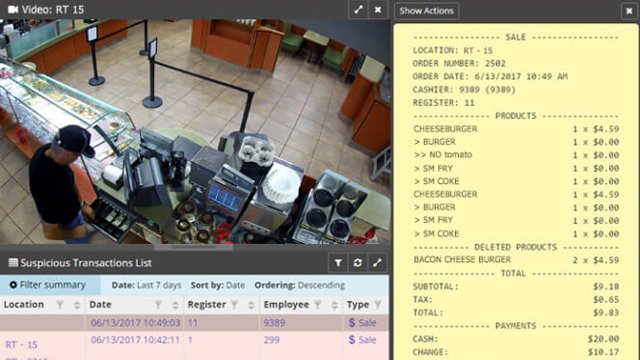This screenshot has height=360, width=640.
Task: Click the CASH: $20.00 payment line
Action: (516, 339)
